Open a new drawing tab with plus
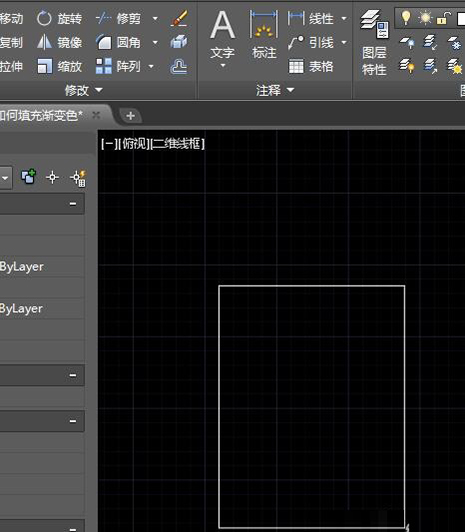 (130, 116)
